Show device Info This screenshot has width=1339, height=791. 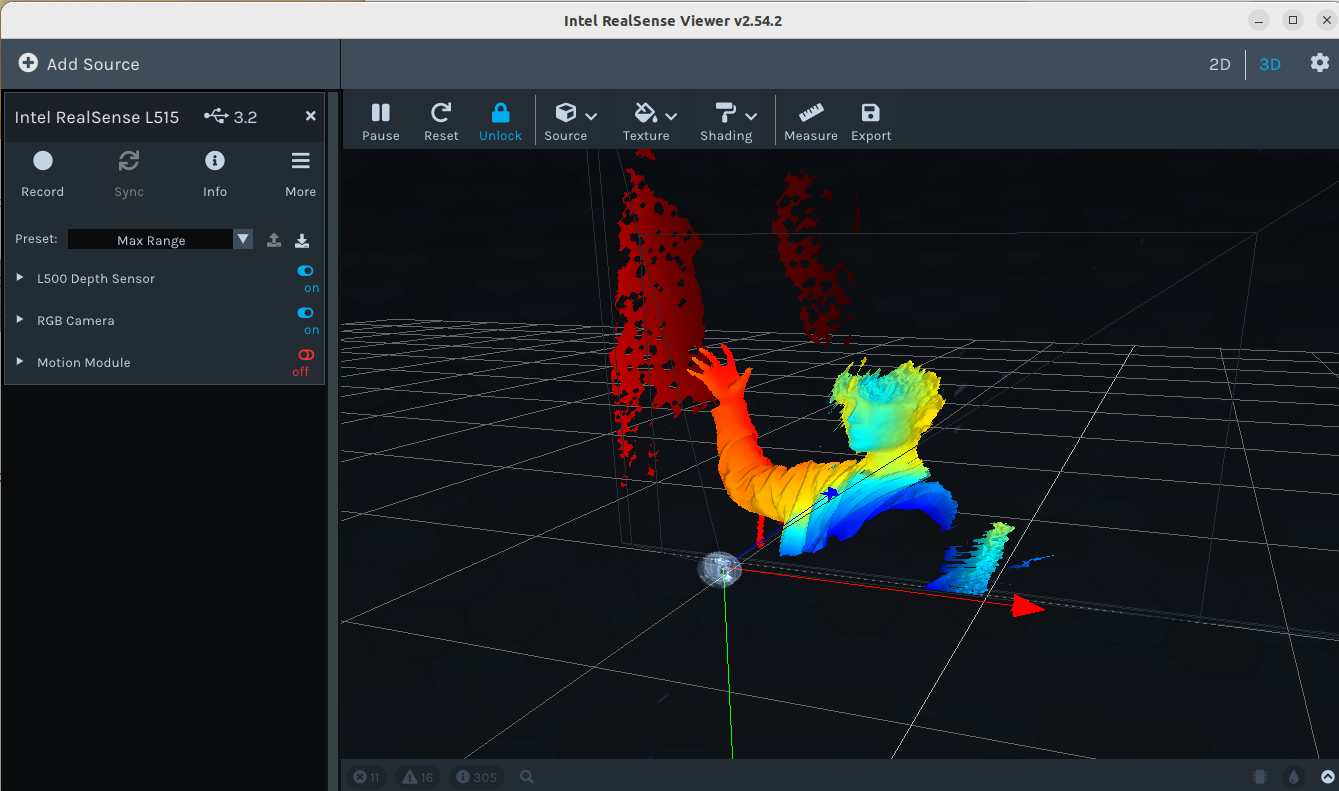[x=215, y=173]
